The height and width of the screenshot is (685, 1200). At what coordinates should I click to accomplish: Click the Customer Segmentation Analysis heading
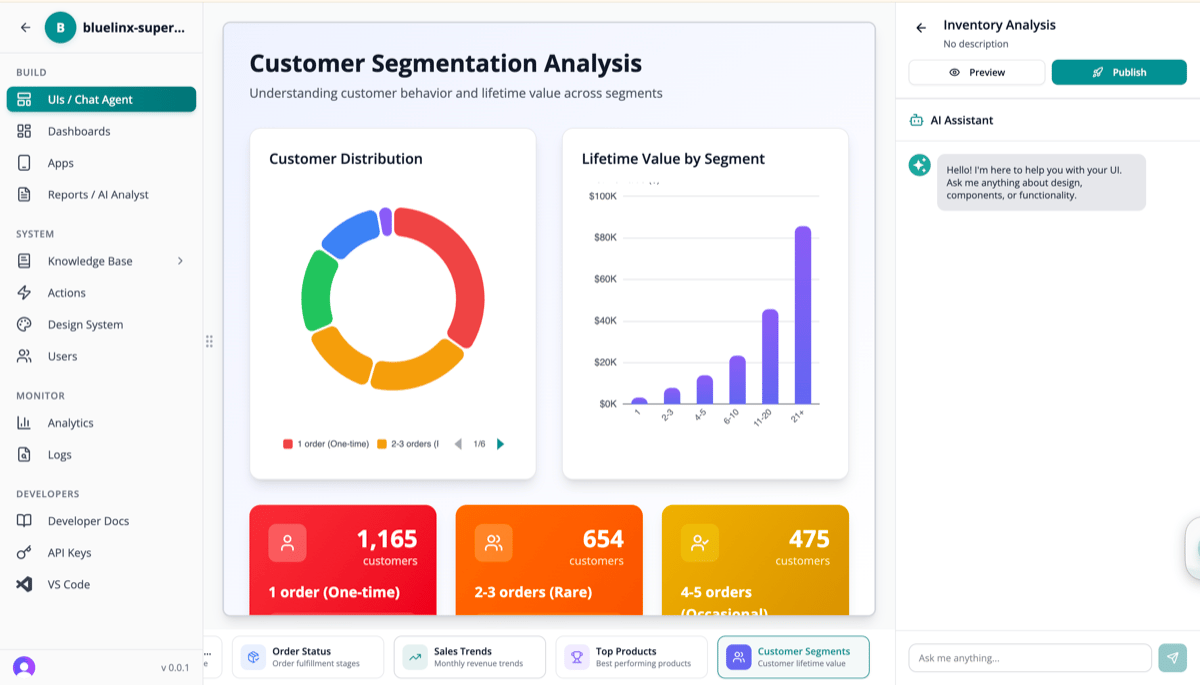pos(446,63)
